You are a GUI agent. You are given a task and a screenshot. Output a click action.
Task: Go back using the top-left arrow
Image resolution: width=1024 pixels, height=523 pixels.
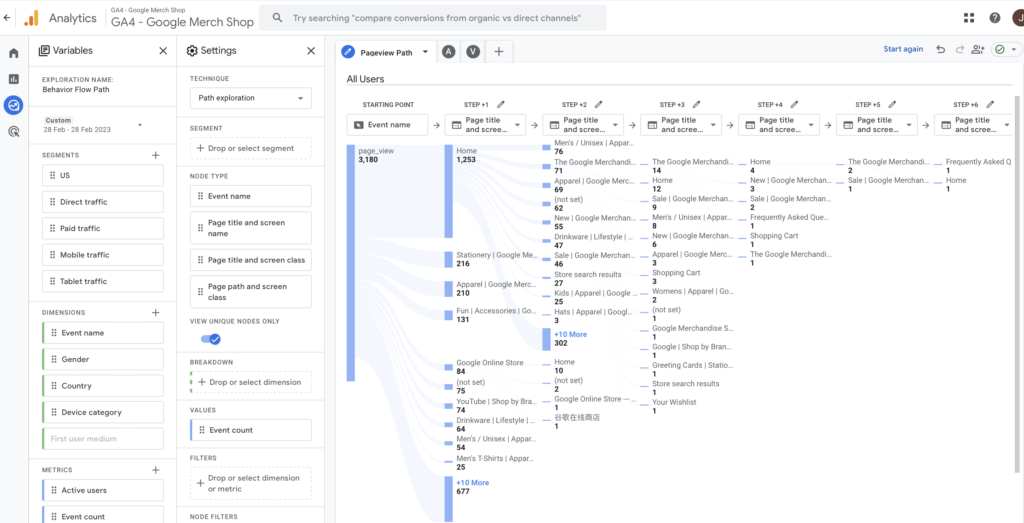(7, 18)
